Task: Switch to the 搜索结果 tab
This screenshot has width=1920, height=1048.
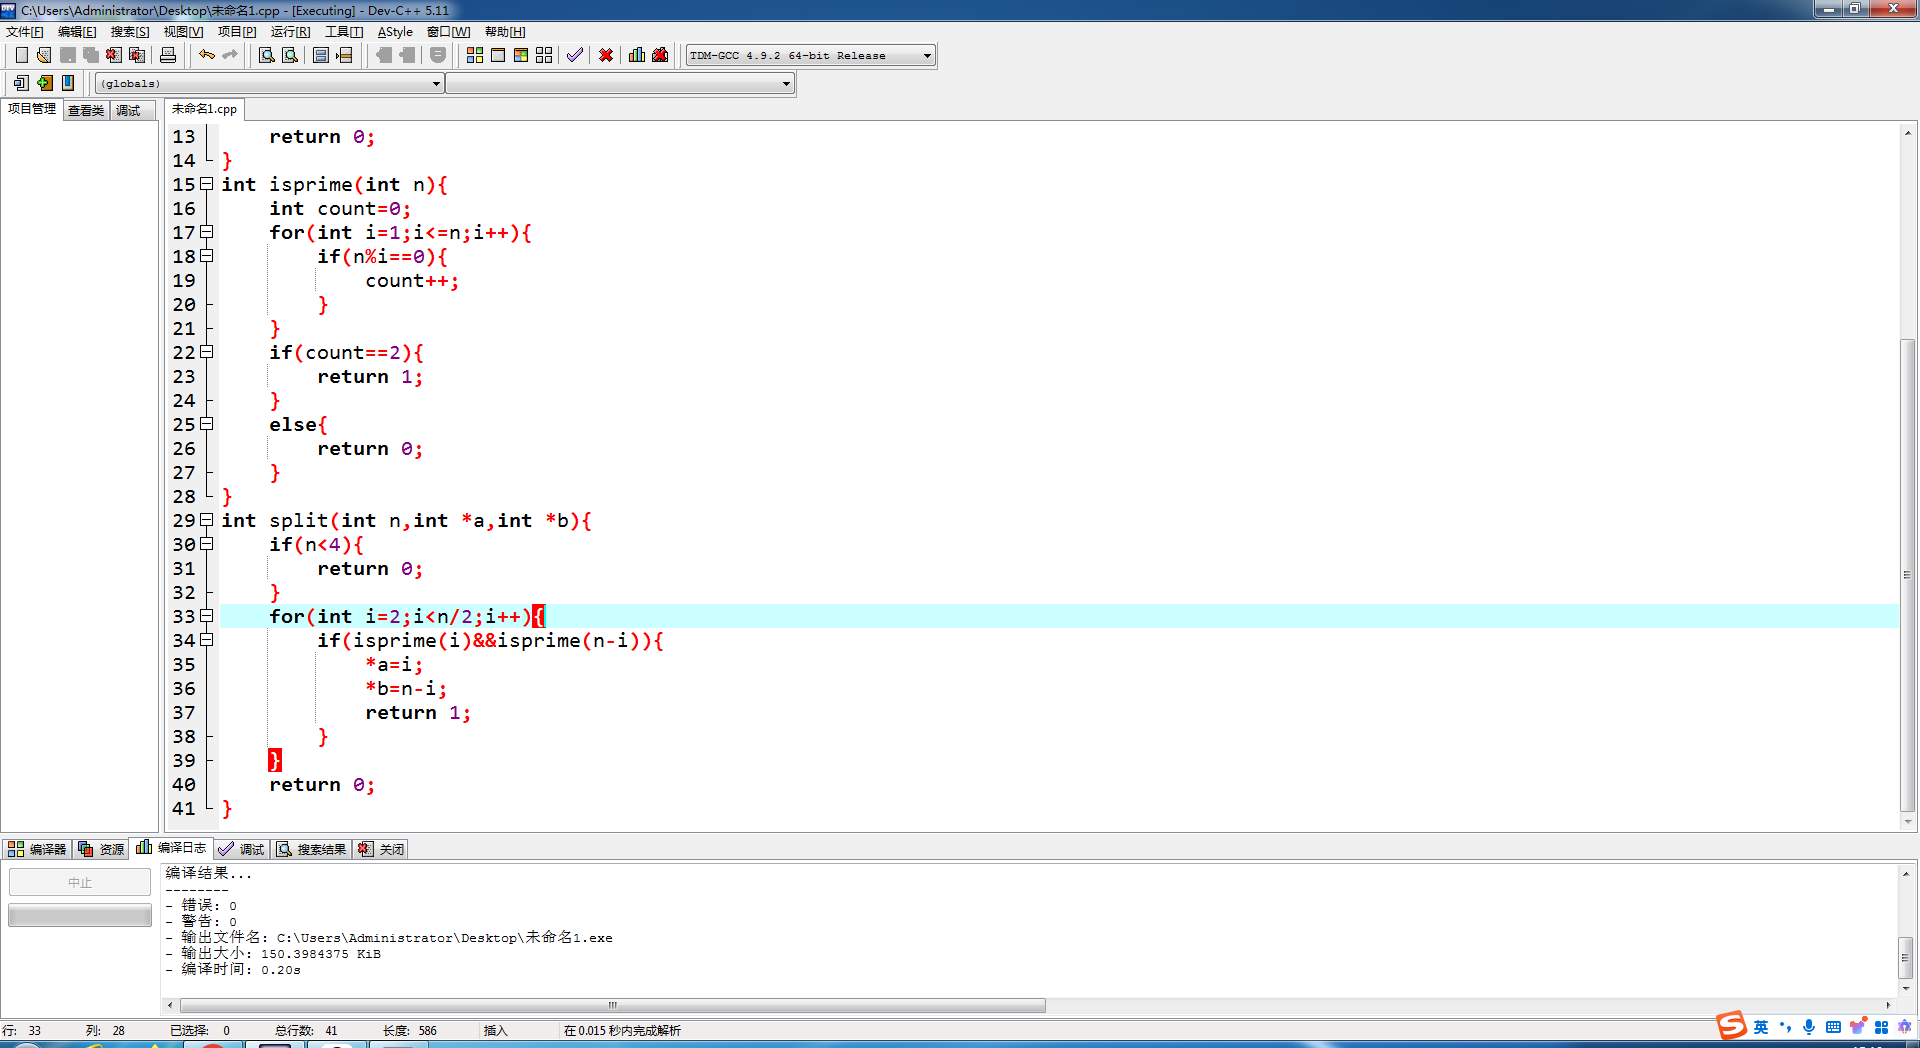Action: pyautogui.click(x=312, y=849)
